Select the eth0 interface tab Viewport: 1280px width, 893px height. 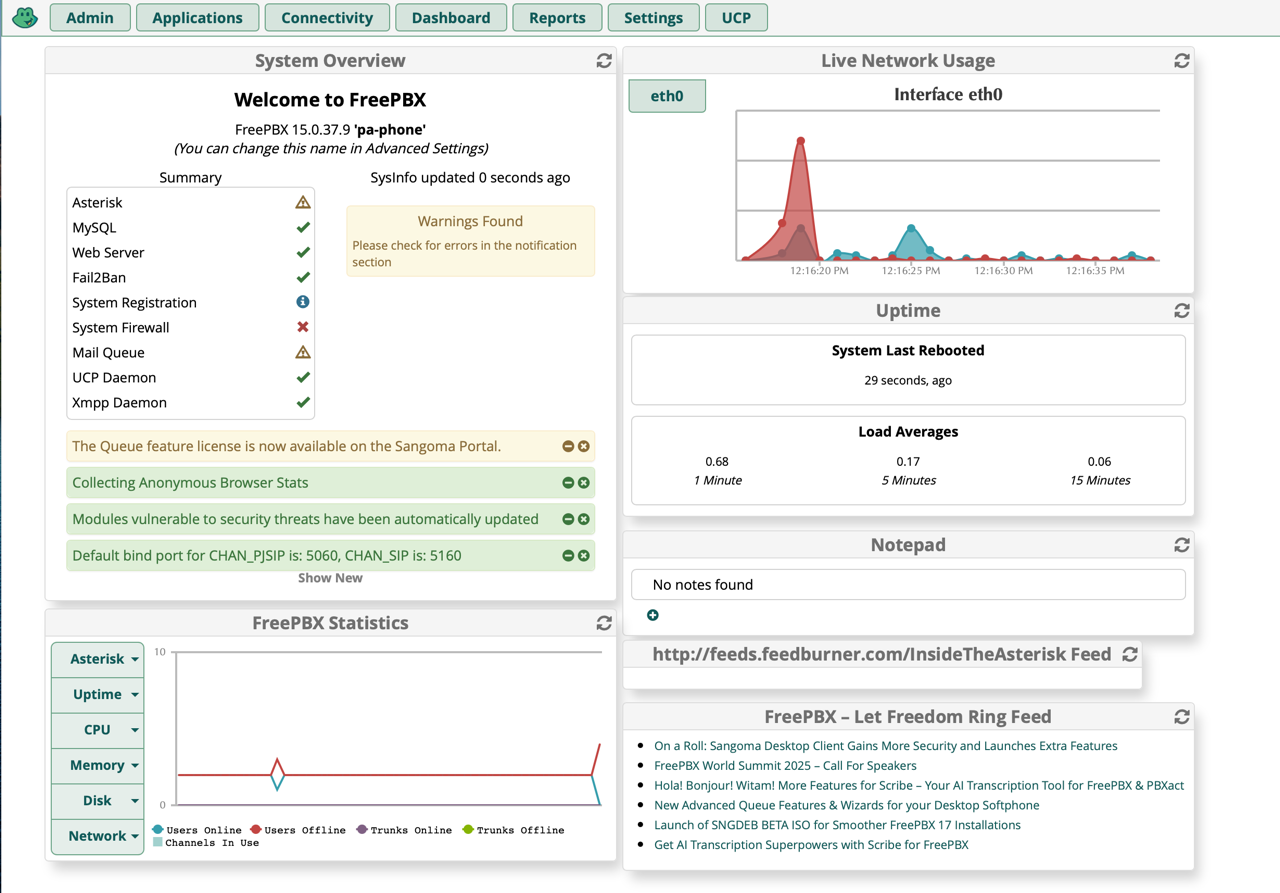(x=667, y=96)
